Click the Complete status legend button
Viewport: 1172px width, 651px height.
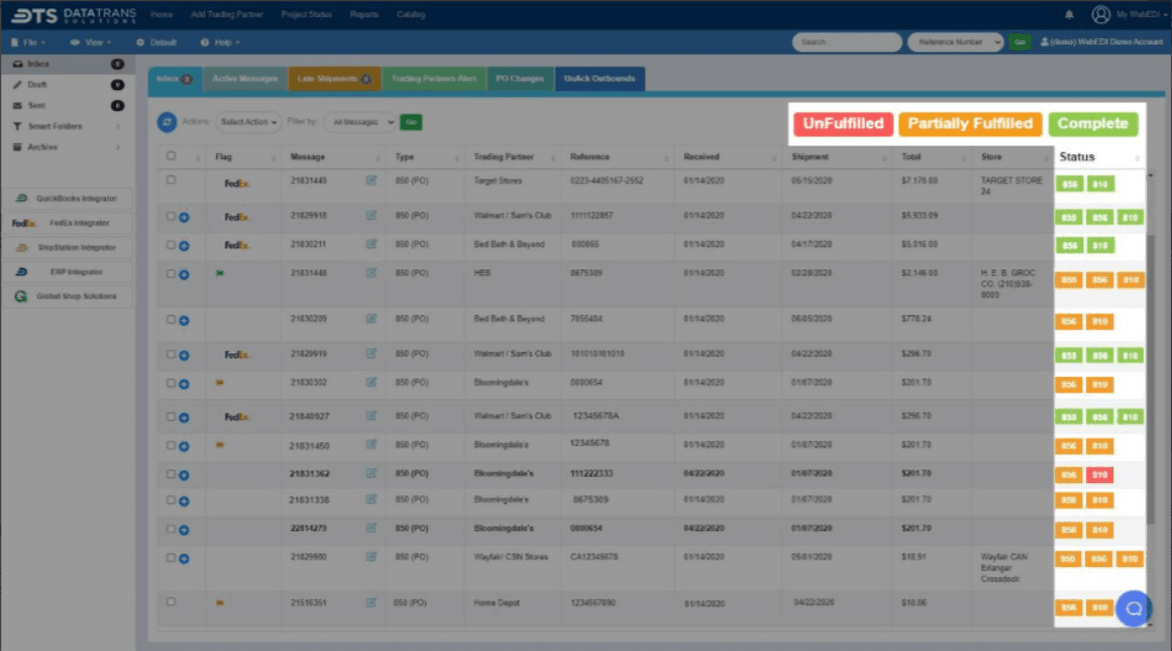pos(1093,124)
